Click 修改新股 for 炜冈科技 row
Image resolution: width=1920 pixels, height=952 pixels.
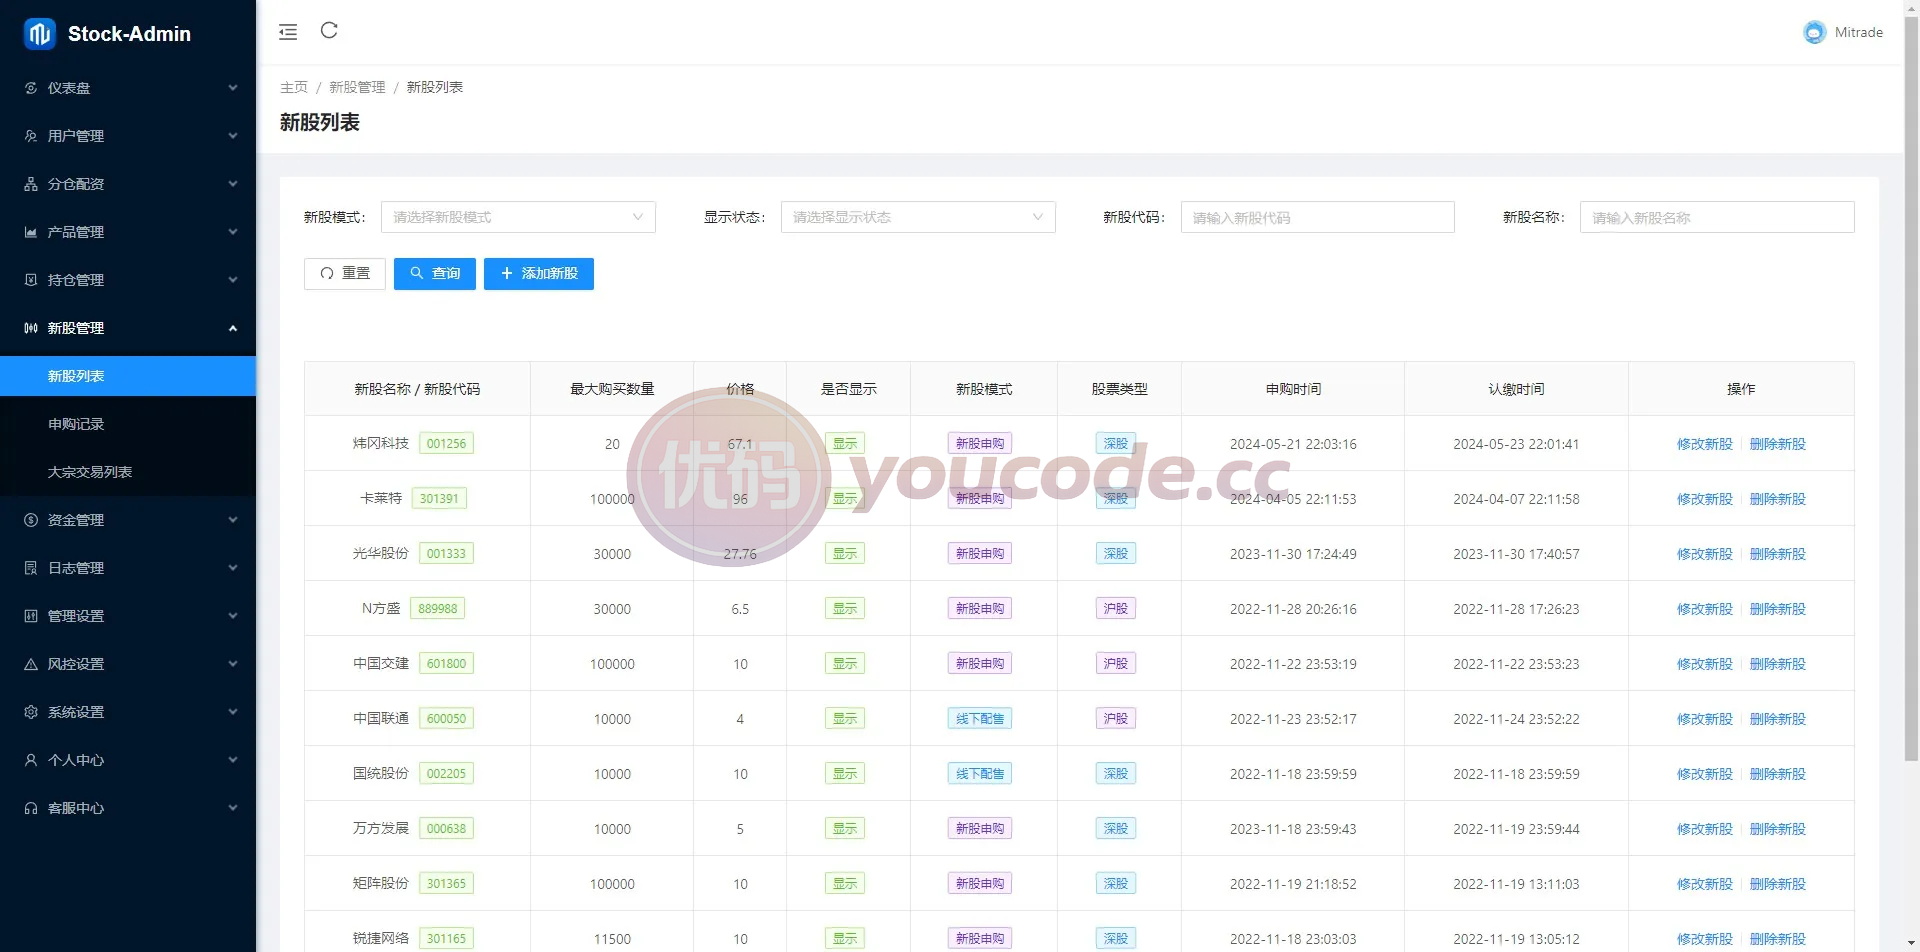pyautogui.click(x=1704, y=444)
